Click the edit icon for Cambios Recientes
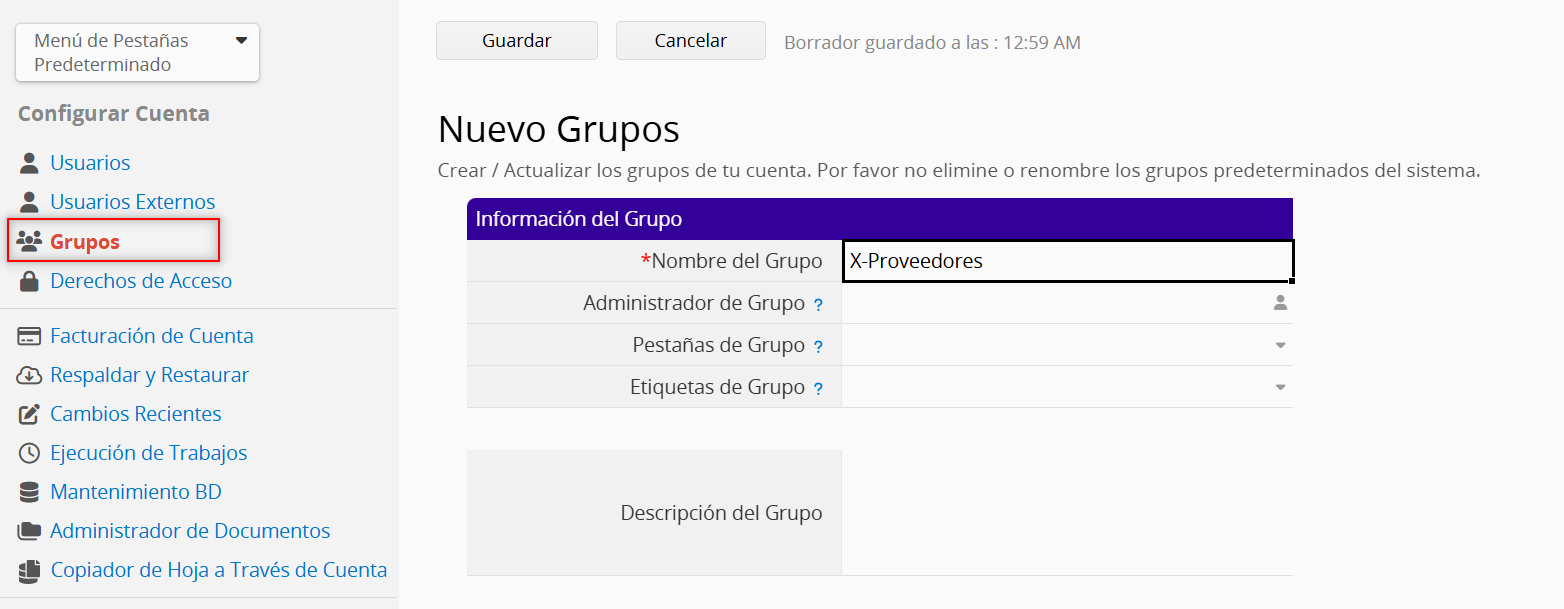This screenshot has height=609, width=1564. tap(30, 414)
